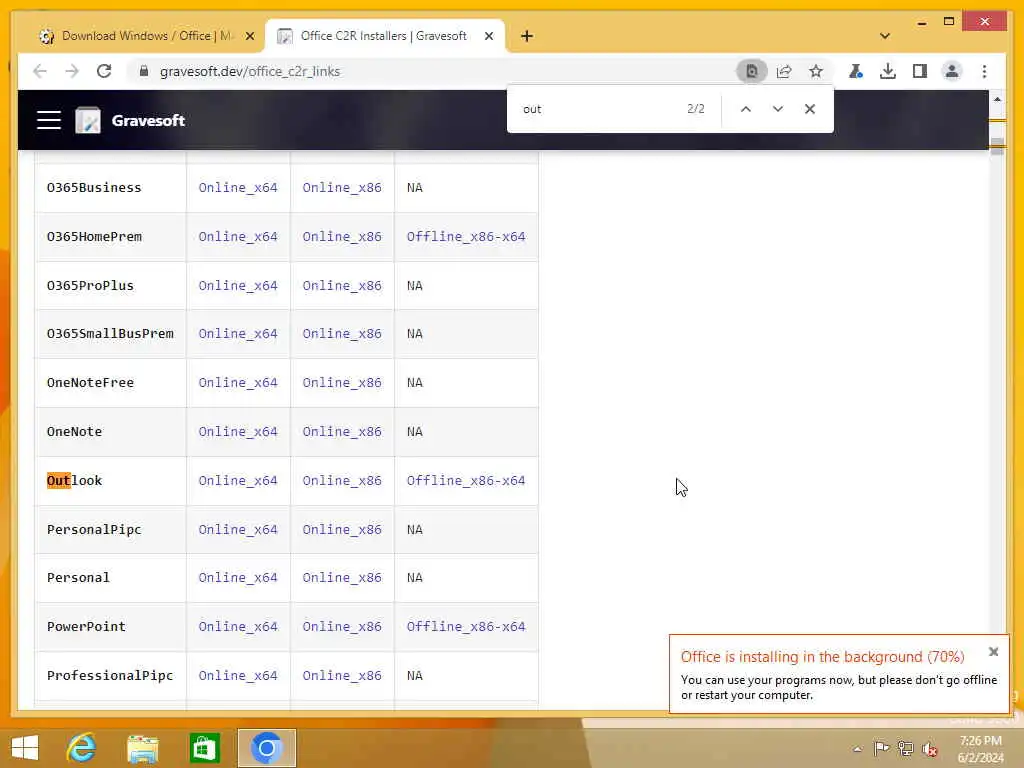The image size is (1024, 768).
Task: Close the find bar
Action: tap(810, 109)
